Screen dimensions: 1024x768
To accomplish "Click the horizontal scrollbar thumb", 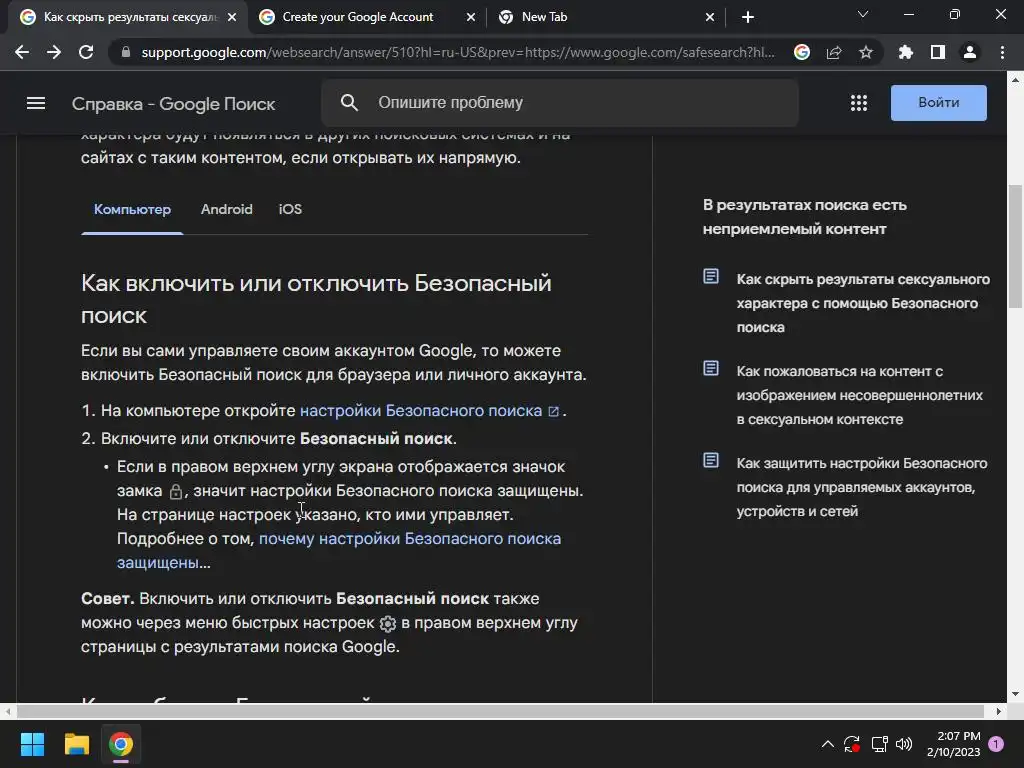I will [500, 711].
